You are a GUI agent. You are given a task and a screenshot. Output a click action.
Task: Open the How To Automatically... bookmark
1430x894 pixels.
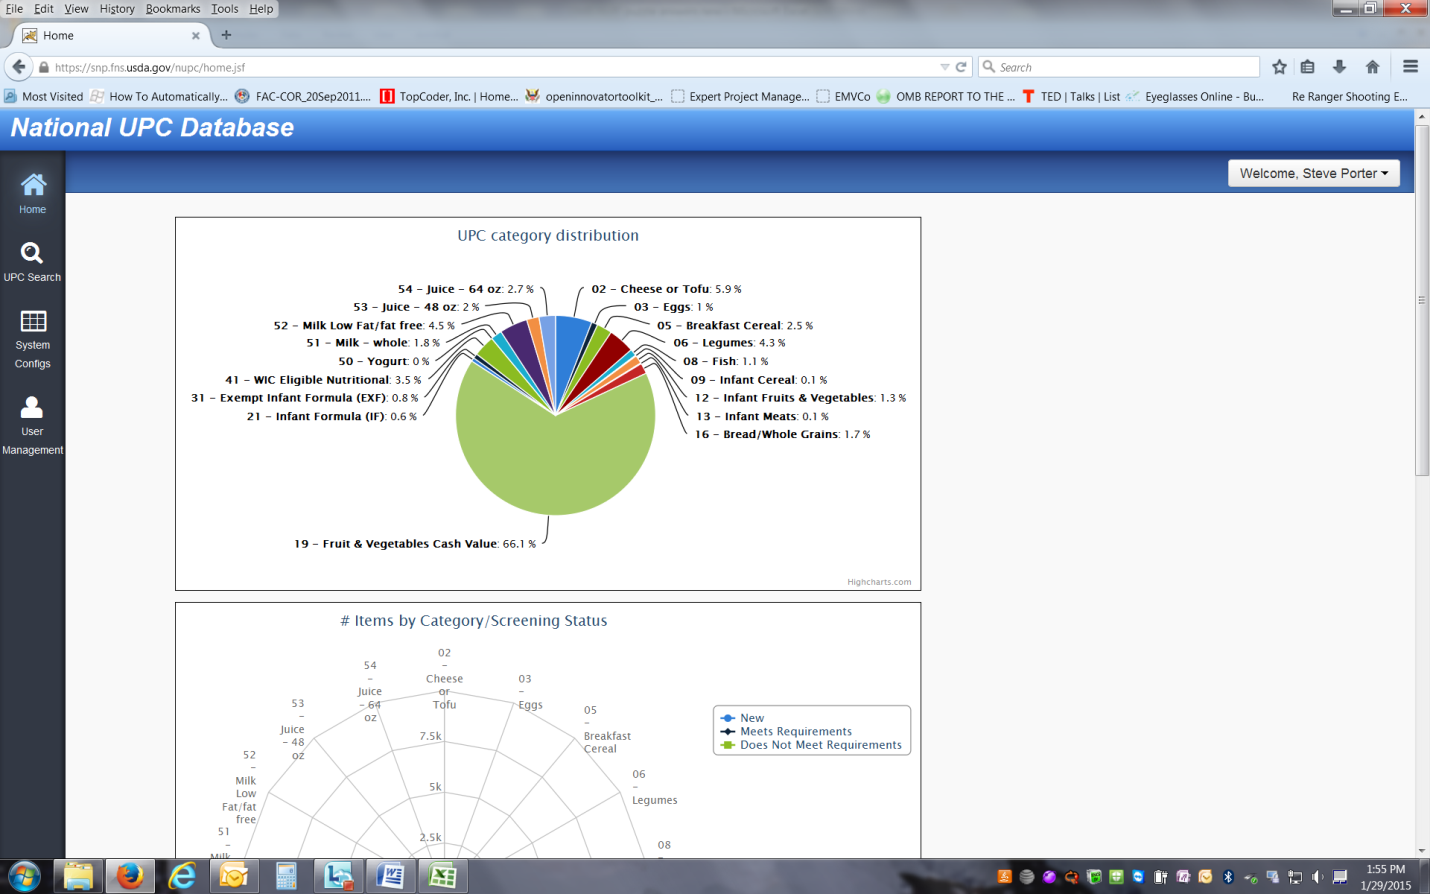(159, 96)
